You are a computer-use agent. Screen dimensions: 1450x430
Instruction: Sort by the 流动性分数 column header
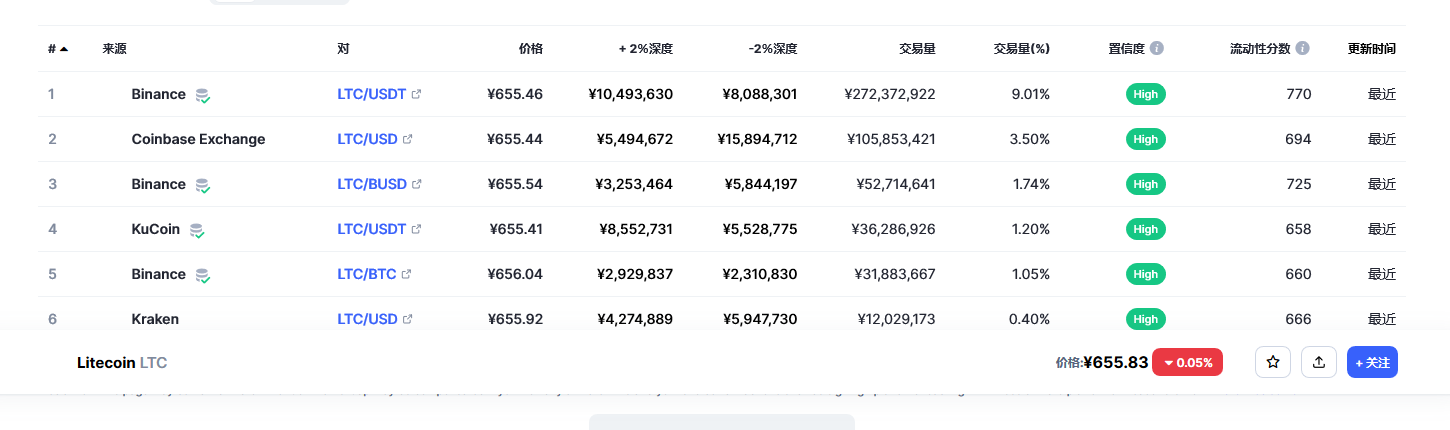click(1261, 48)
